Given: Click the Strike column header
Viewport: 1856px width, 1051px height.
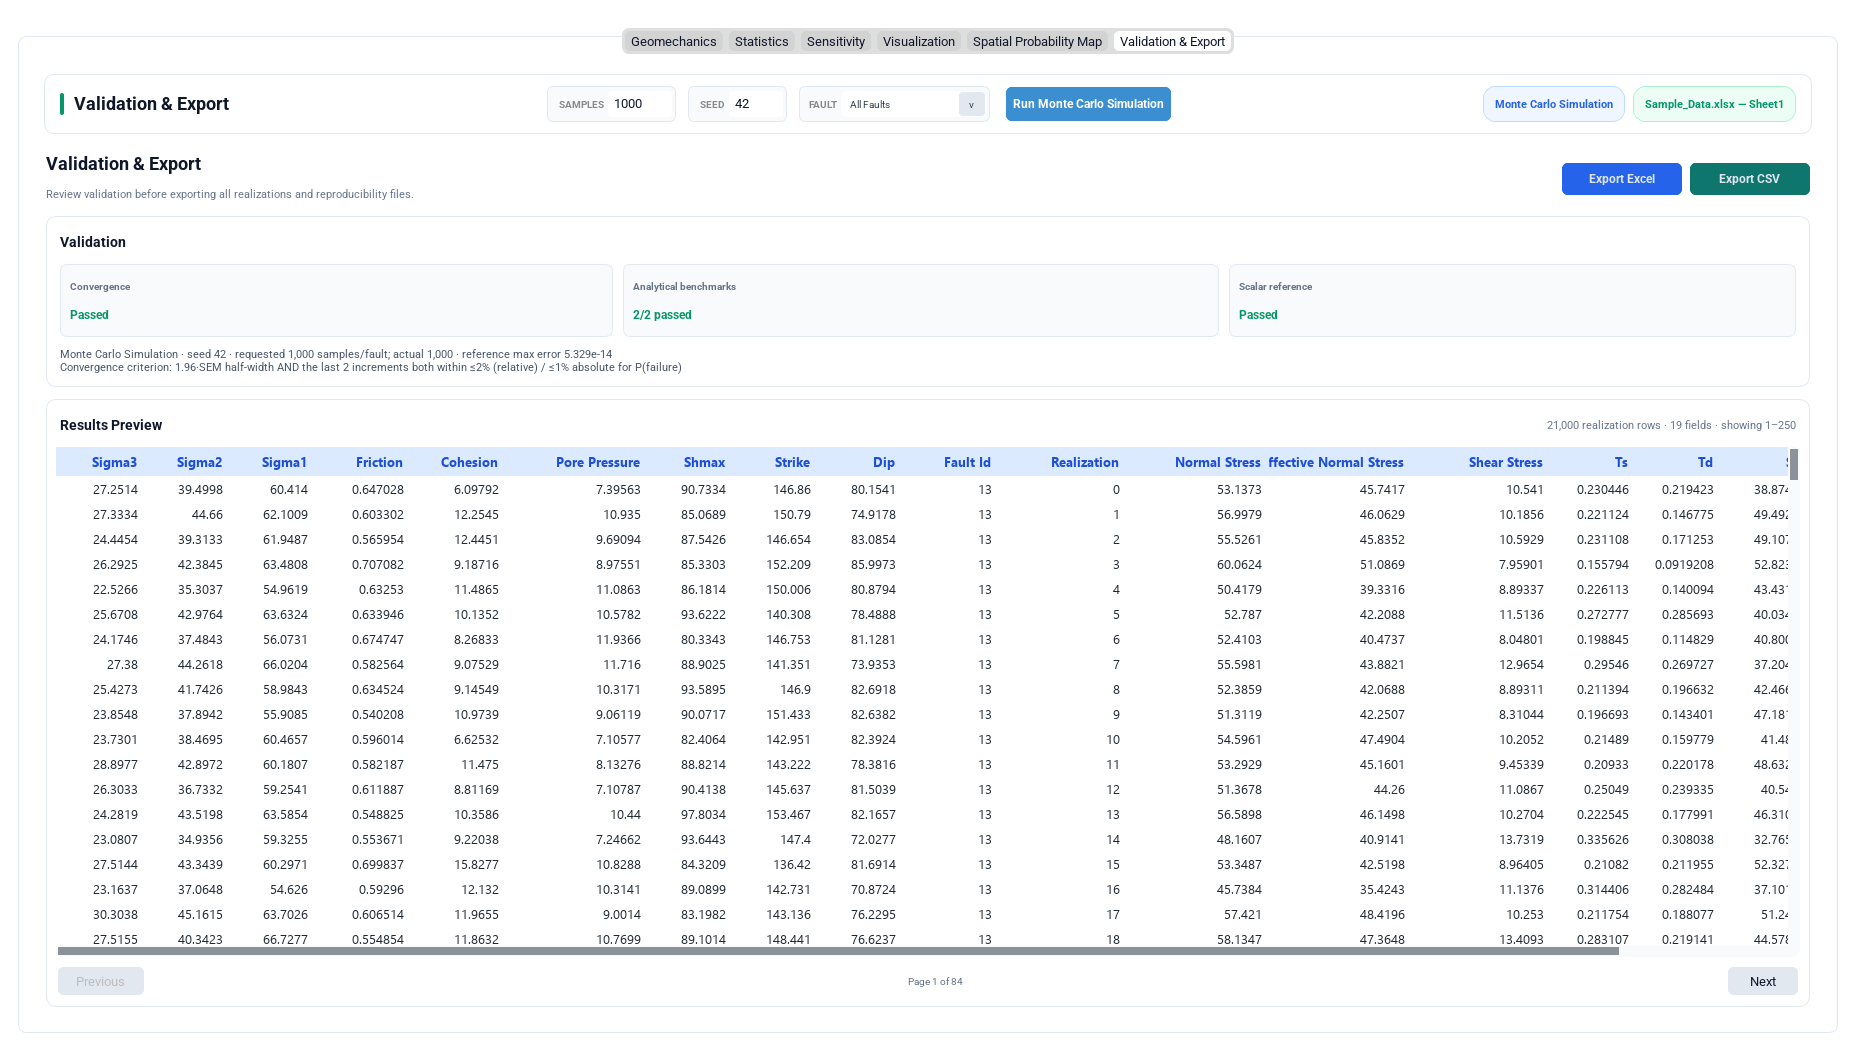Looking at the screenshot, I should [792, 462].
